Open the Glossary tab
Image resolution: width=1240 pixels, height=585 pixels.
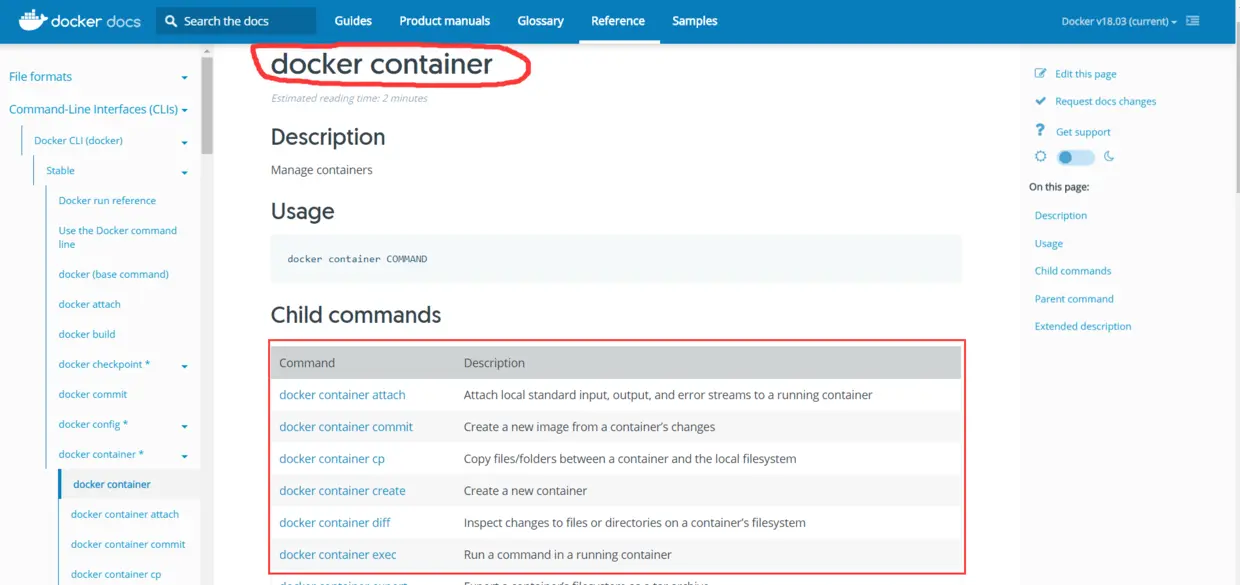[x=541, y=21]
